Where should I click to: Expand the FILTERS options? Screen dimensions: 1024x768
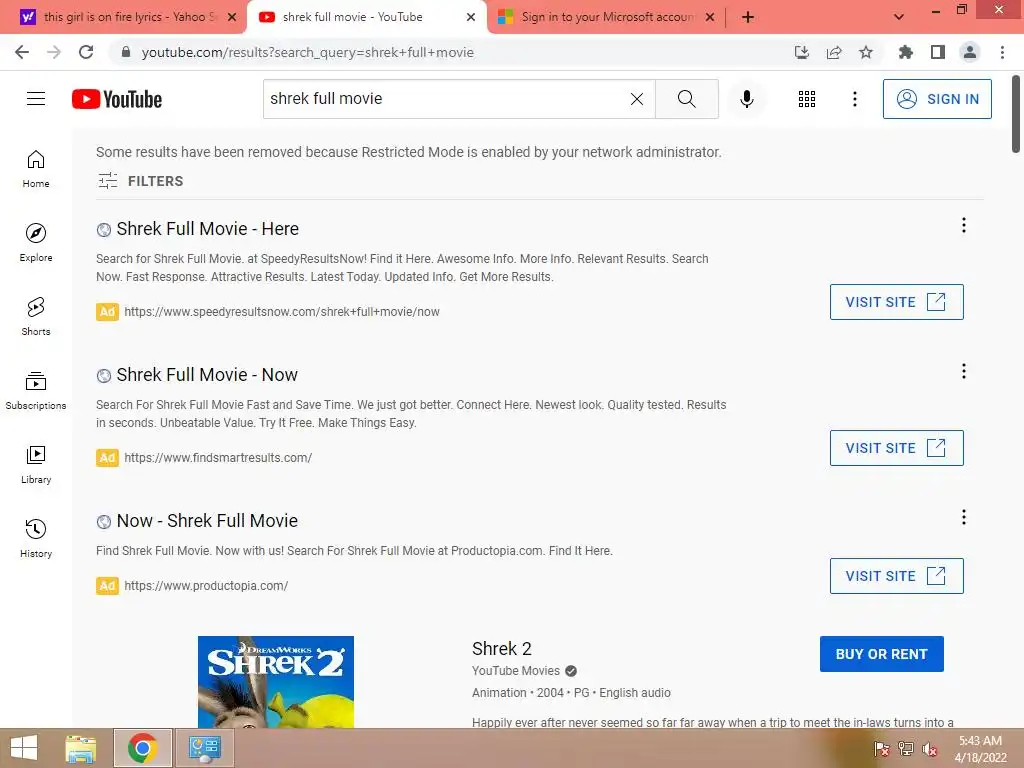140,181
